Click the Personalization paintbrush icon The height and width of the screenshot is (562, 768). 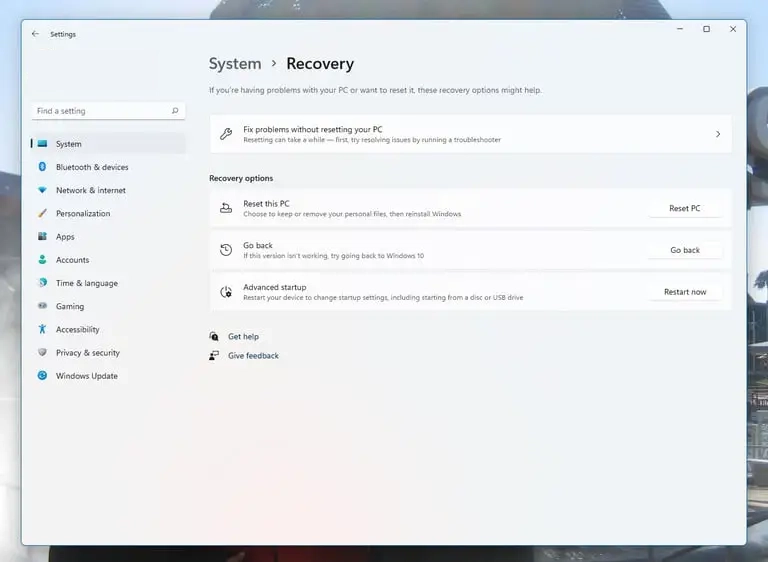pyautogui.click(x=42, y=213)
